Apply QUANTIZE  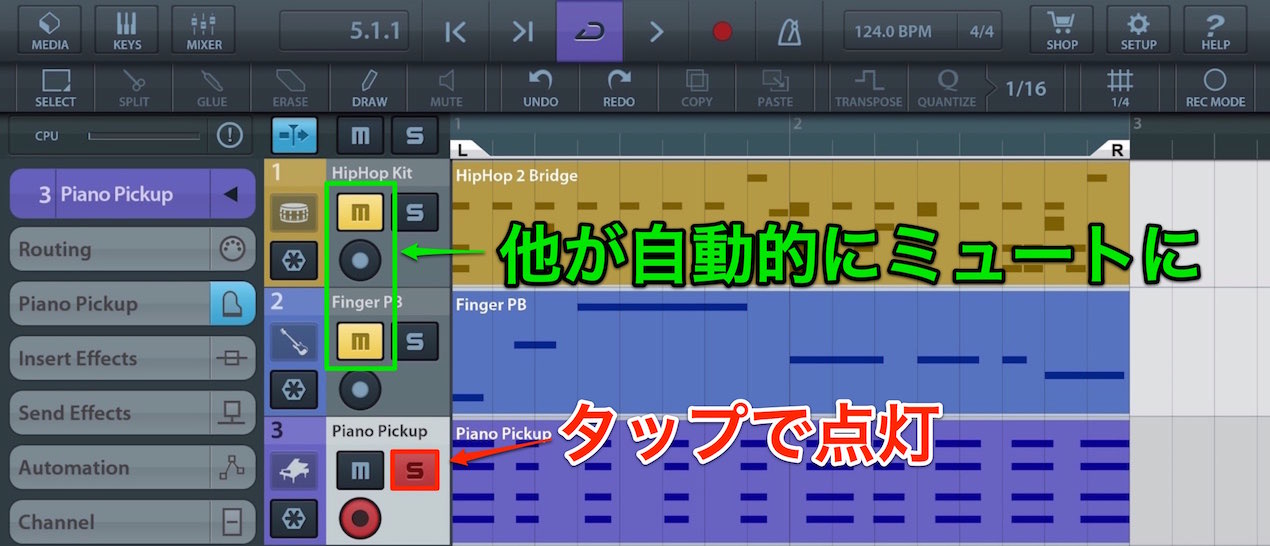click(x=946, y=88)
